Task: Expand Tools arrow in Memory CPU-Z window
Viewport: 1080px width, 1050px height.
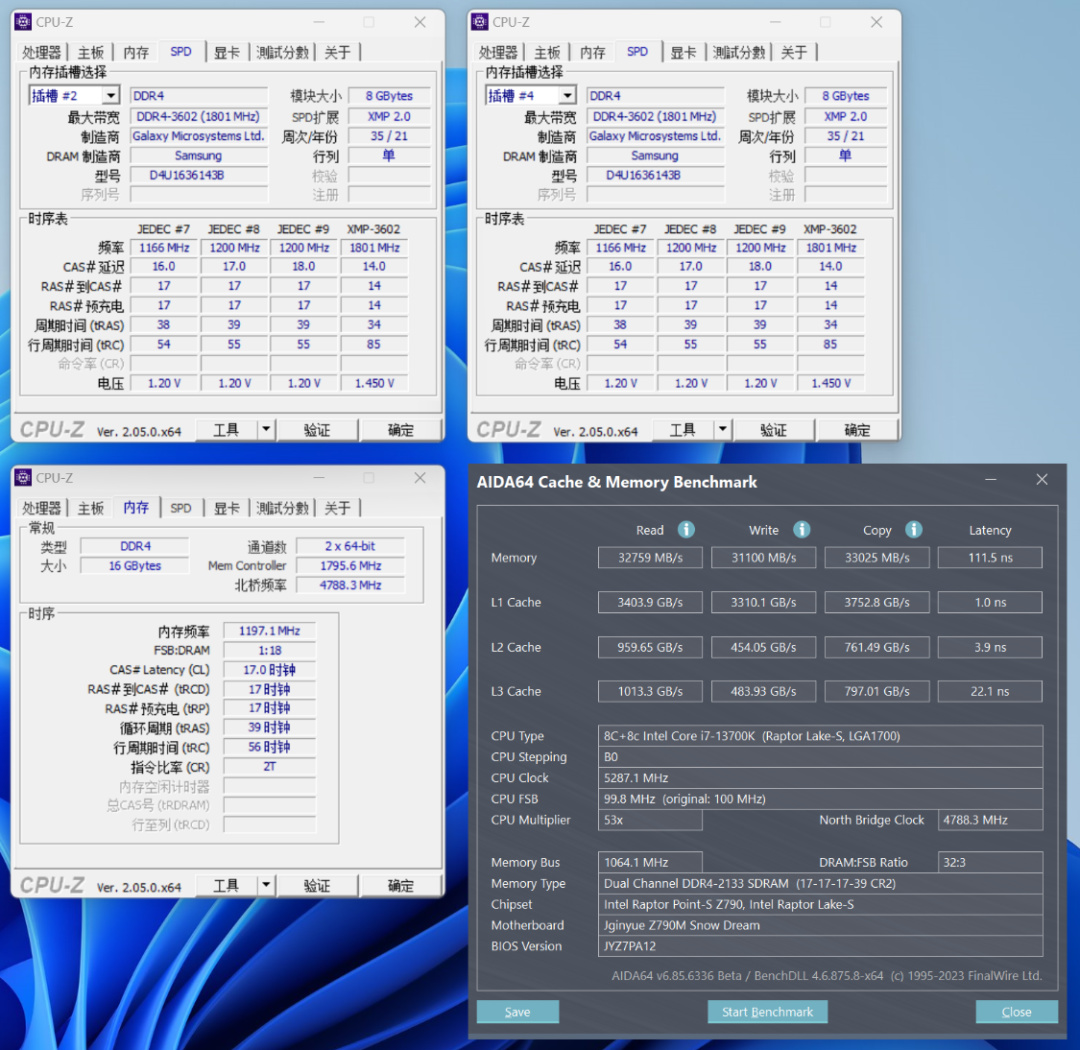Action: pyautogui.click(x=266, y=885)
